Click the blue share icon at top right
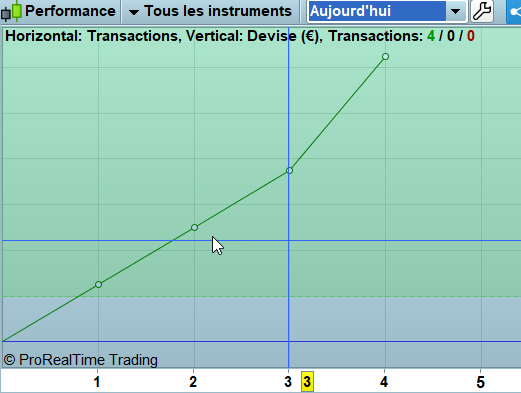The height and width of the screenshot is (393, 521). point(514,12)
